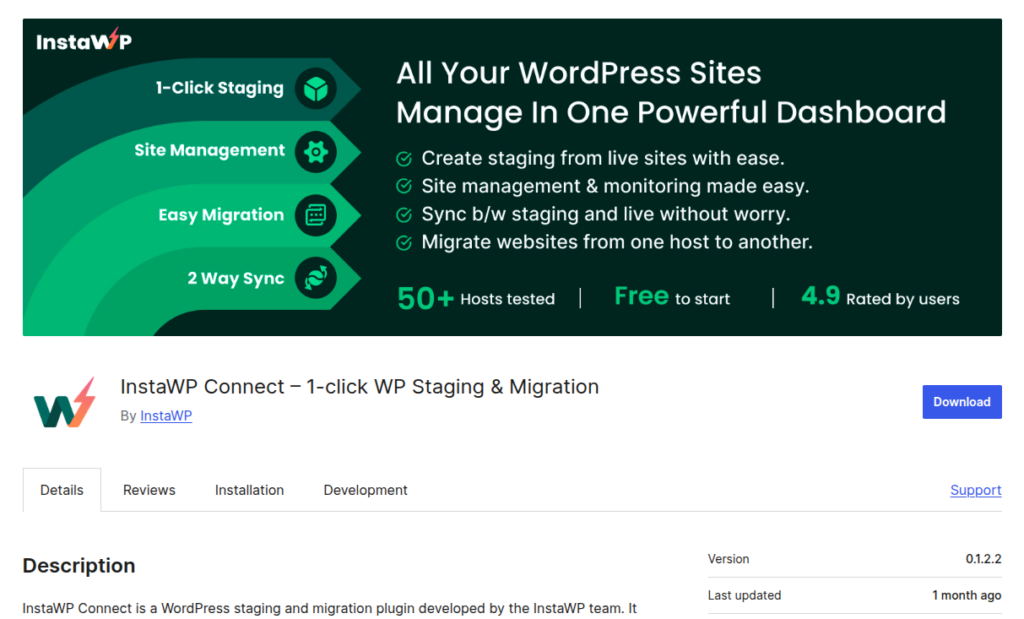Select the checkmark next to sync feature
The width and height of the screenshot is (1024, 619).
click(403, 214)
